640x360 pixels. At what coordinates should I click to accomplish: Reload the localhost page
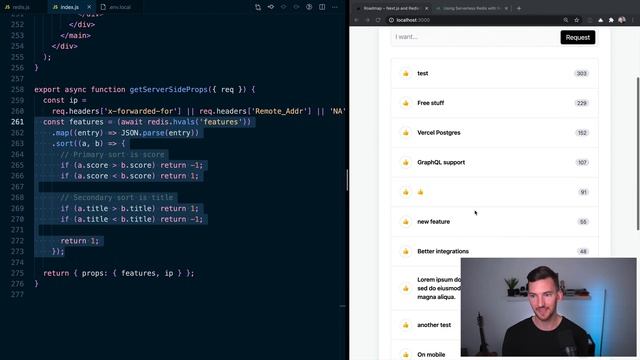point(378,20)
